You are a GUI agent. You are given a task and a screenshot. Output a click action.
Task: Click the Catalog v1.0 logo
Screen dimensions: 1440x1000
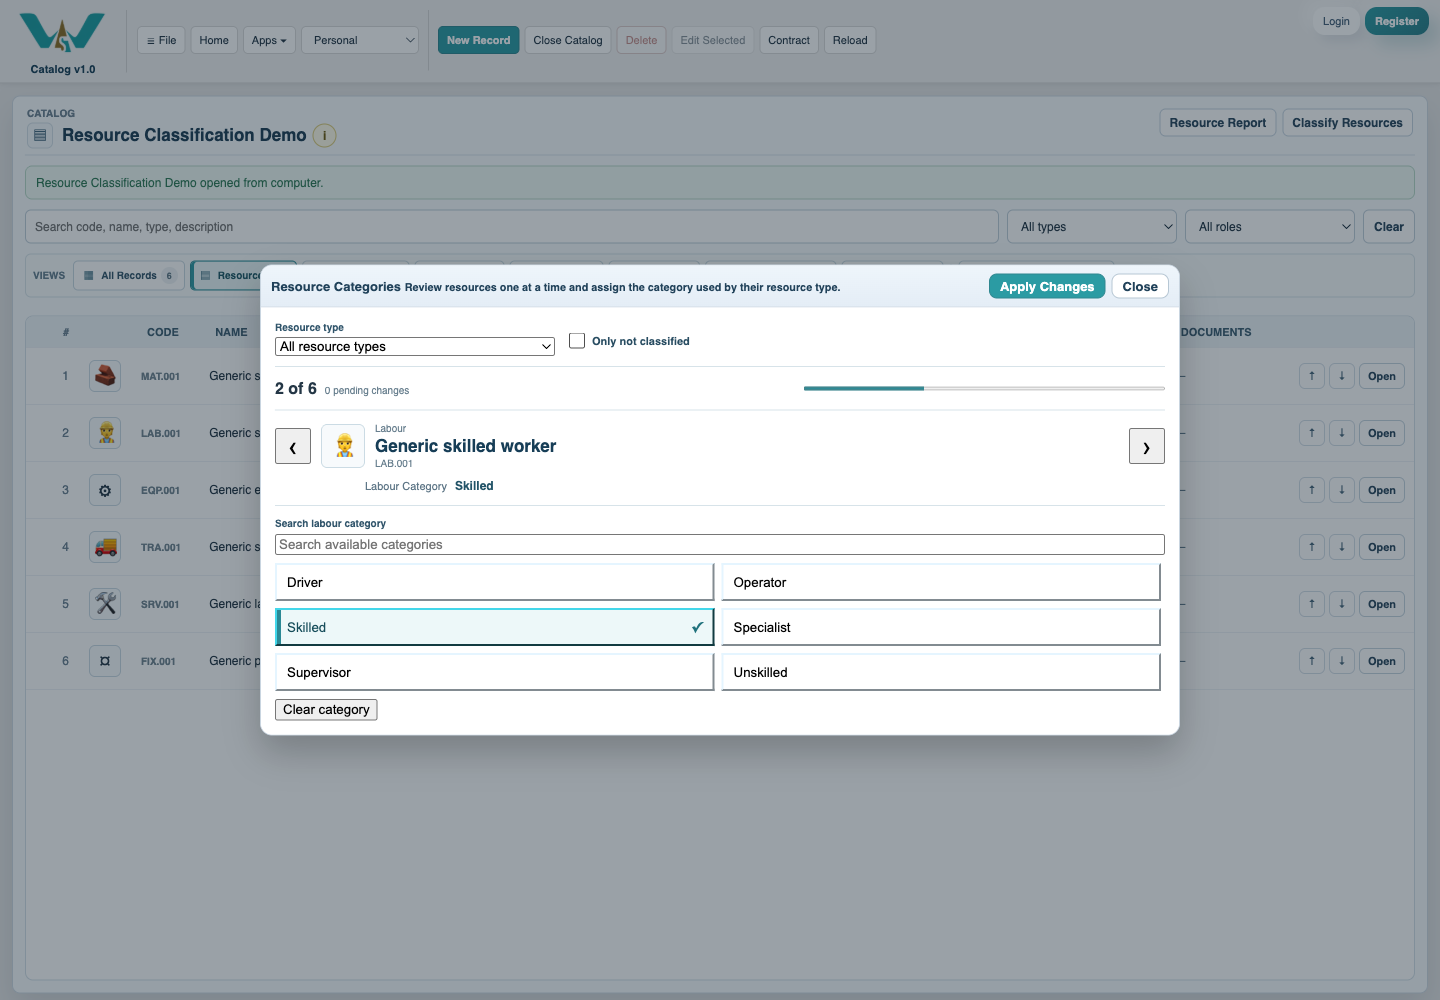62,43
